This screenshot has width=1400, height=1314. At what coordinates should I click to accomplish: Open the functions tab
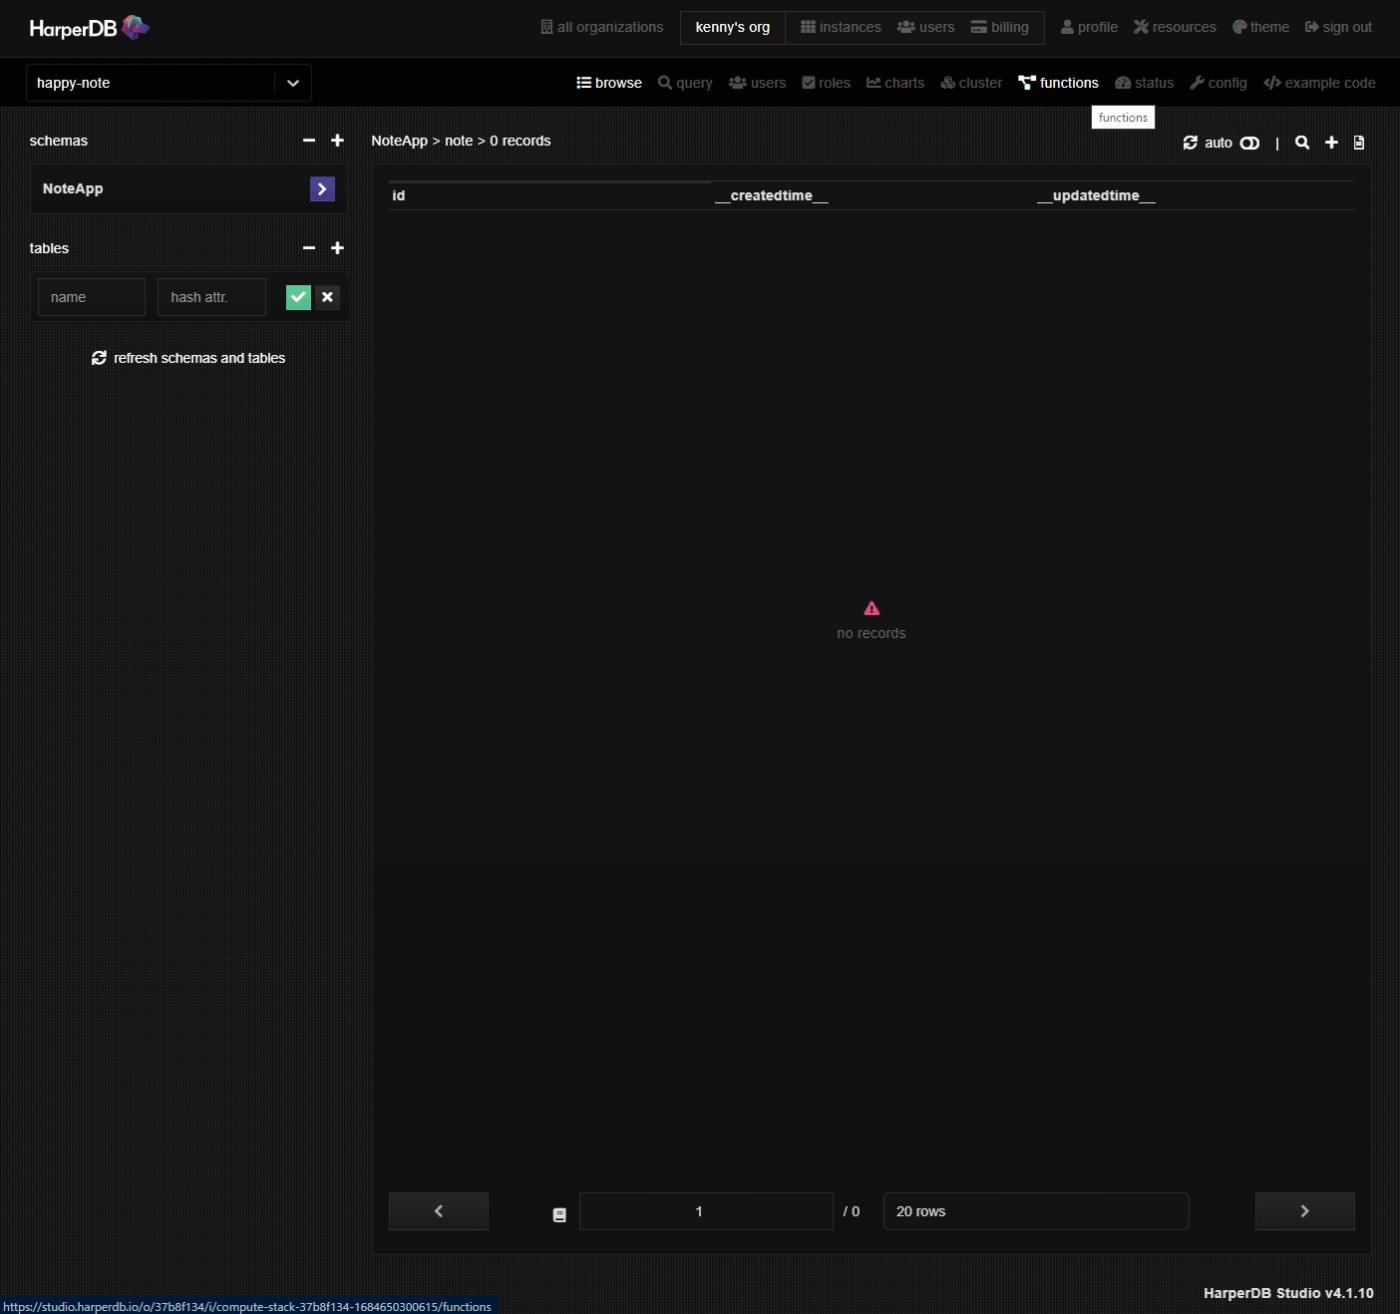point(1058,83)
